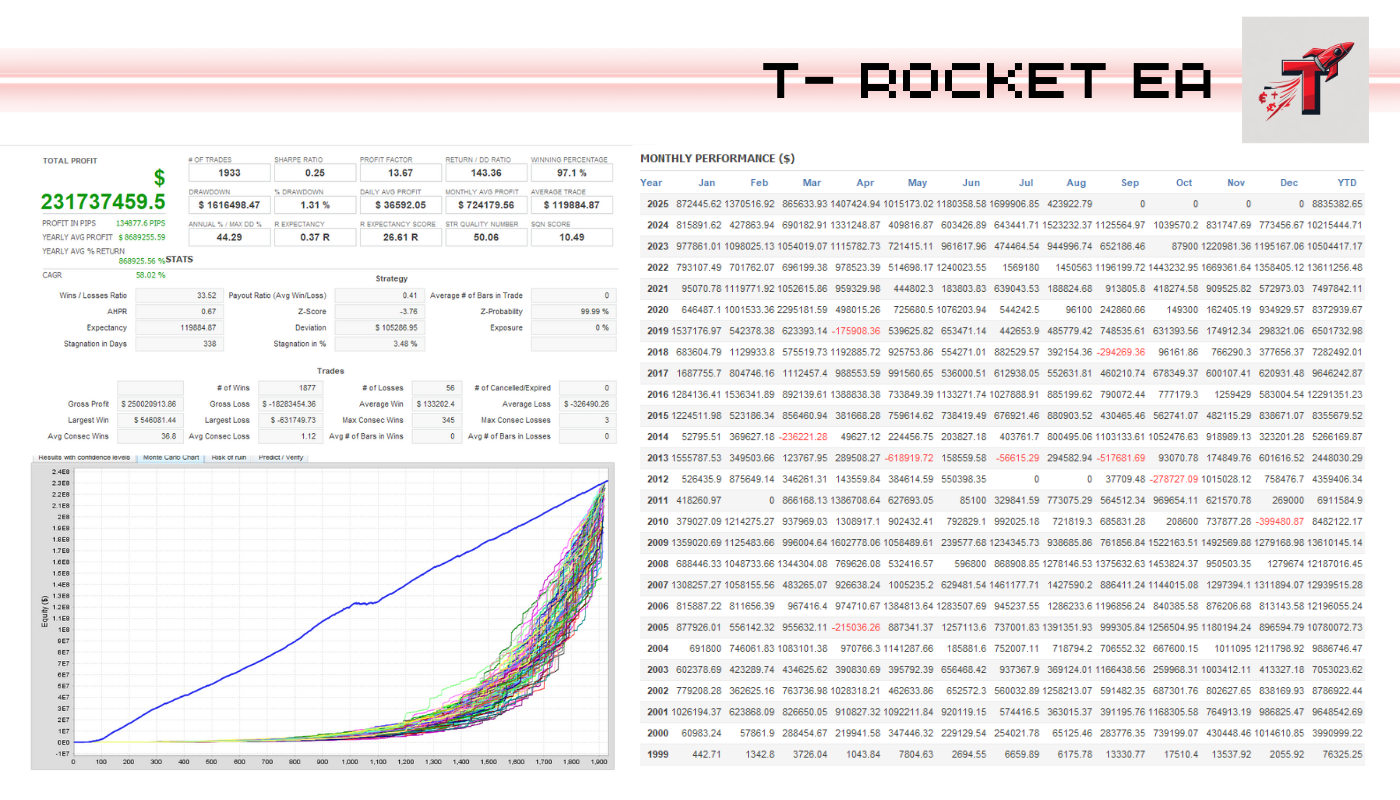Click the Payout Ratio field showing 0.41
The width and height of the screenshot is (1400, 800).
click(x=378, y=295)
